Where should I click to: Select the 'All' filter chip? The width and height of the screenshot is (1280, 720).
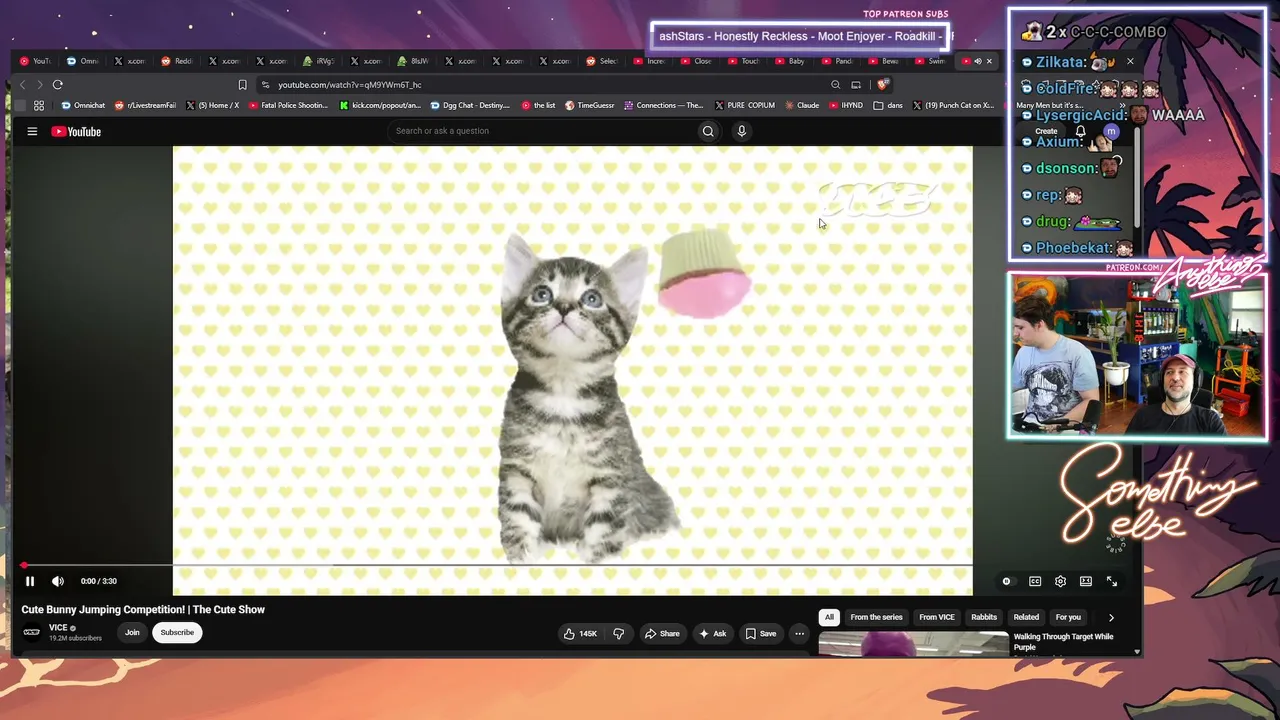coord(829,617)
